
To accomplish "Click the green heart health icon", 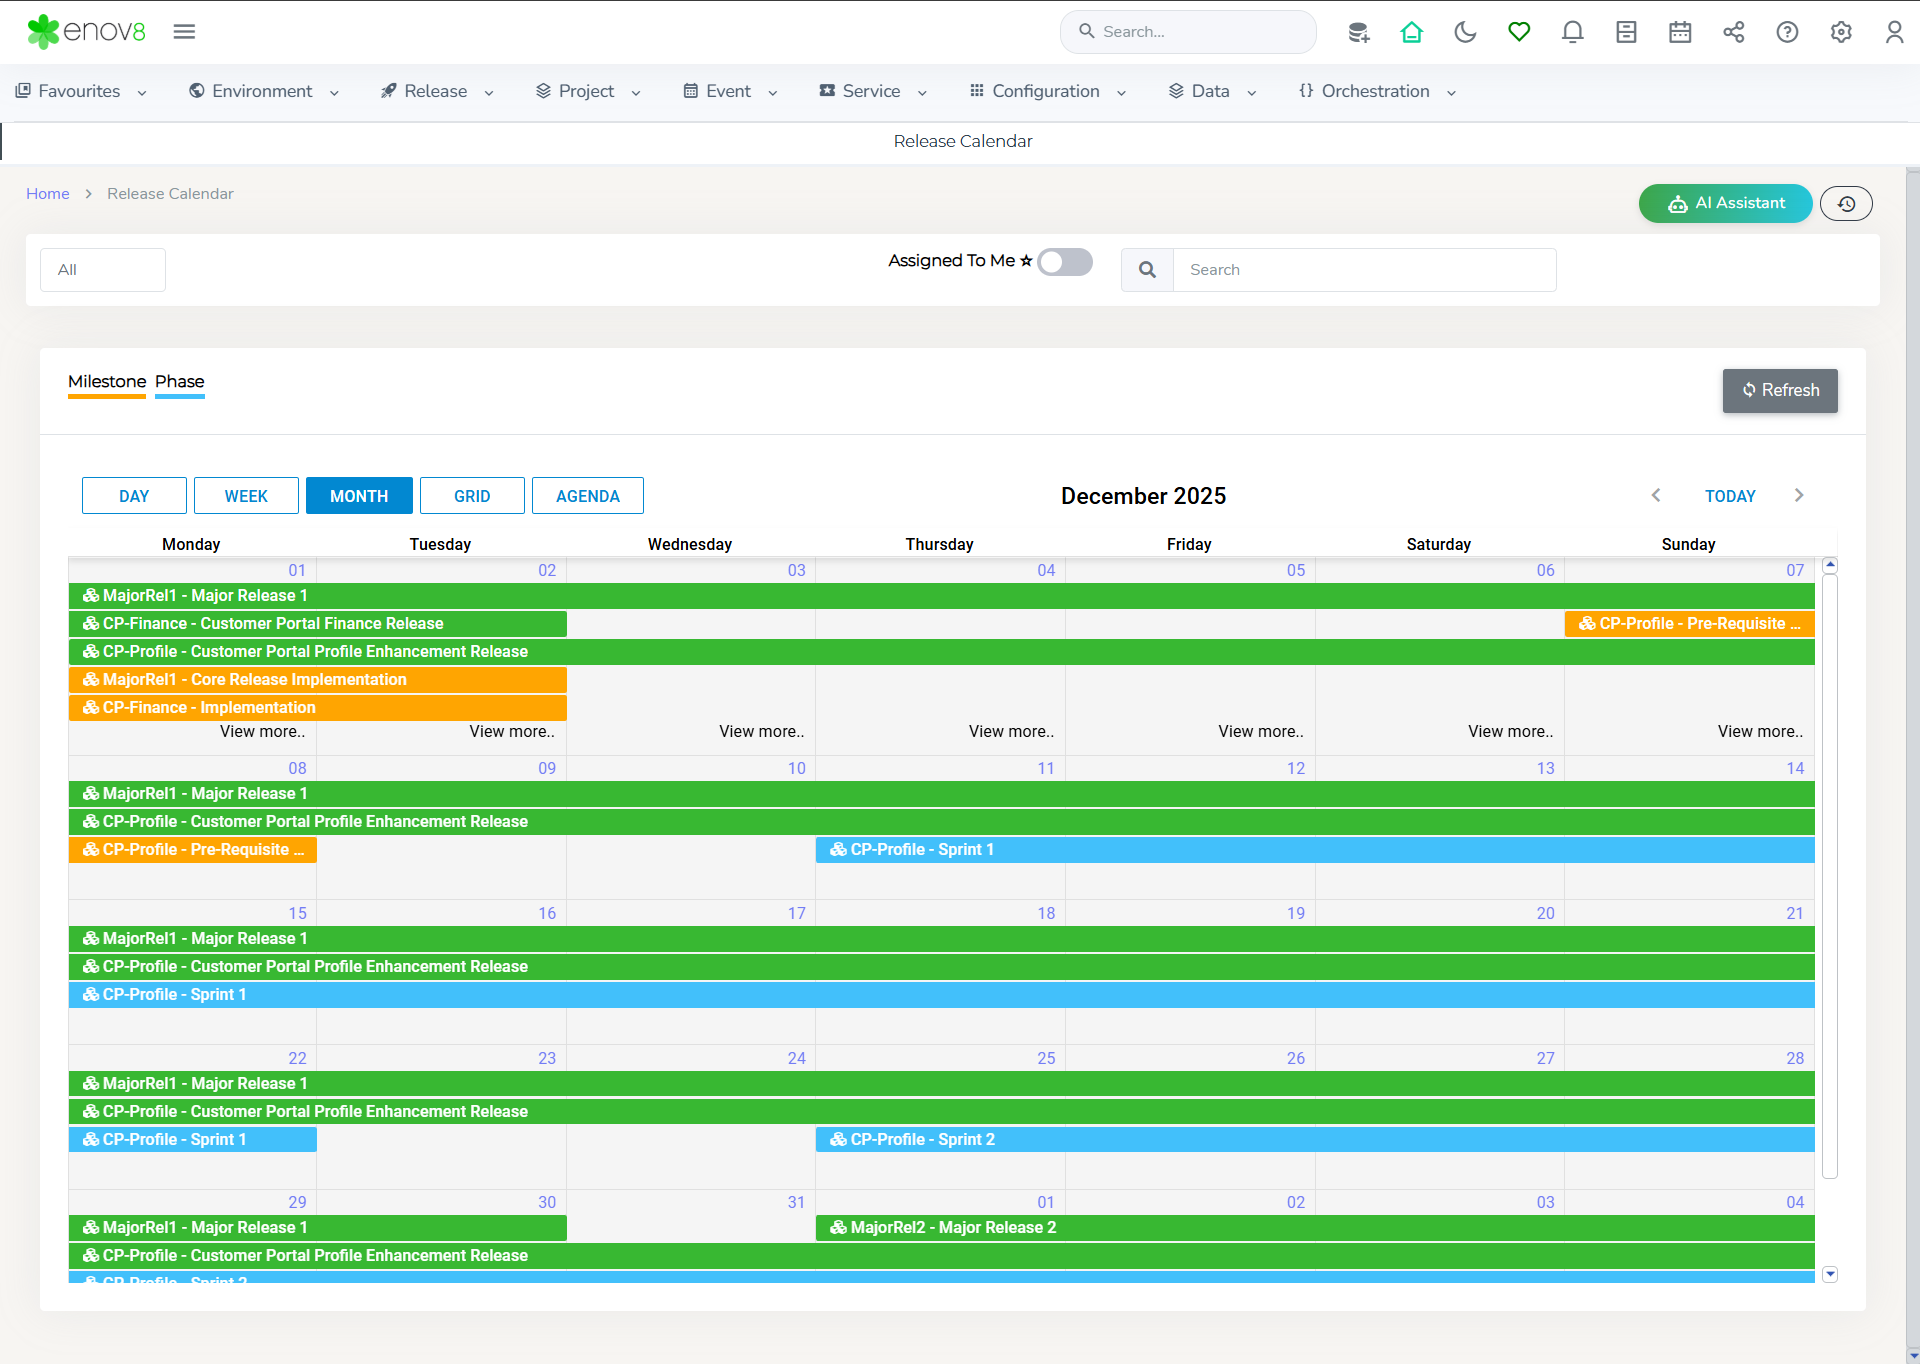I will coord(1519,32).
